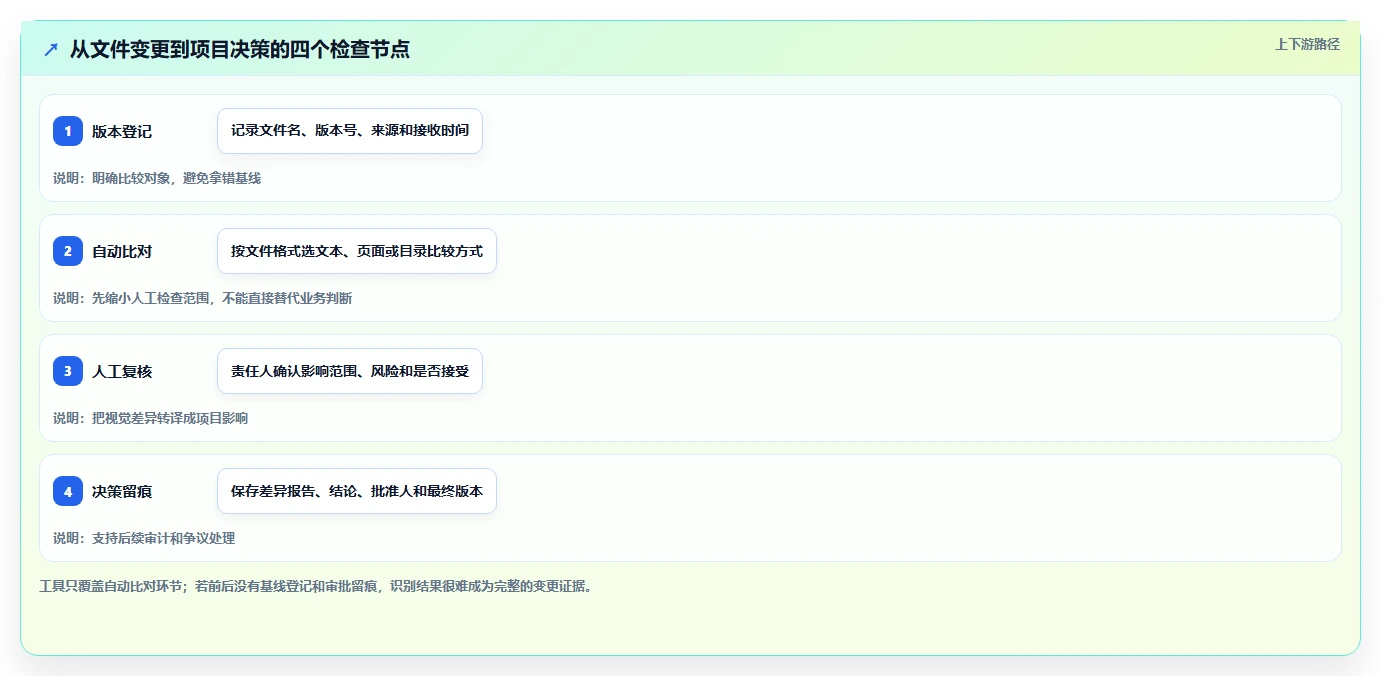Click the 保存差异报告、结论、批准人和最终版本 chip
The width and height of the screenshot is (1381, 676).
357,491
